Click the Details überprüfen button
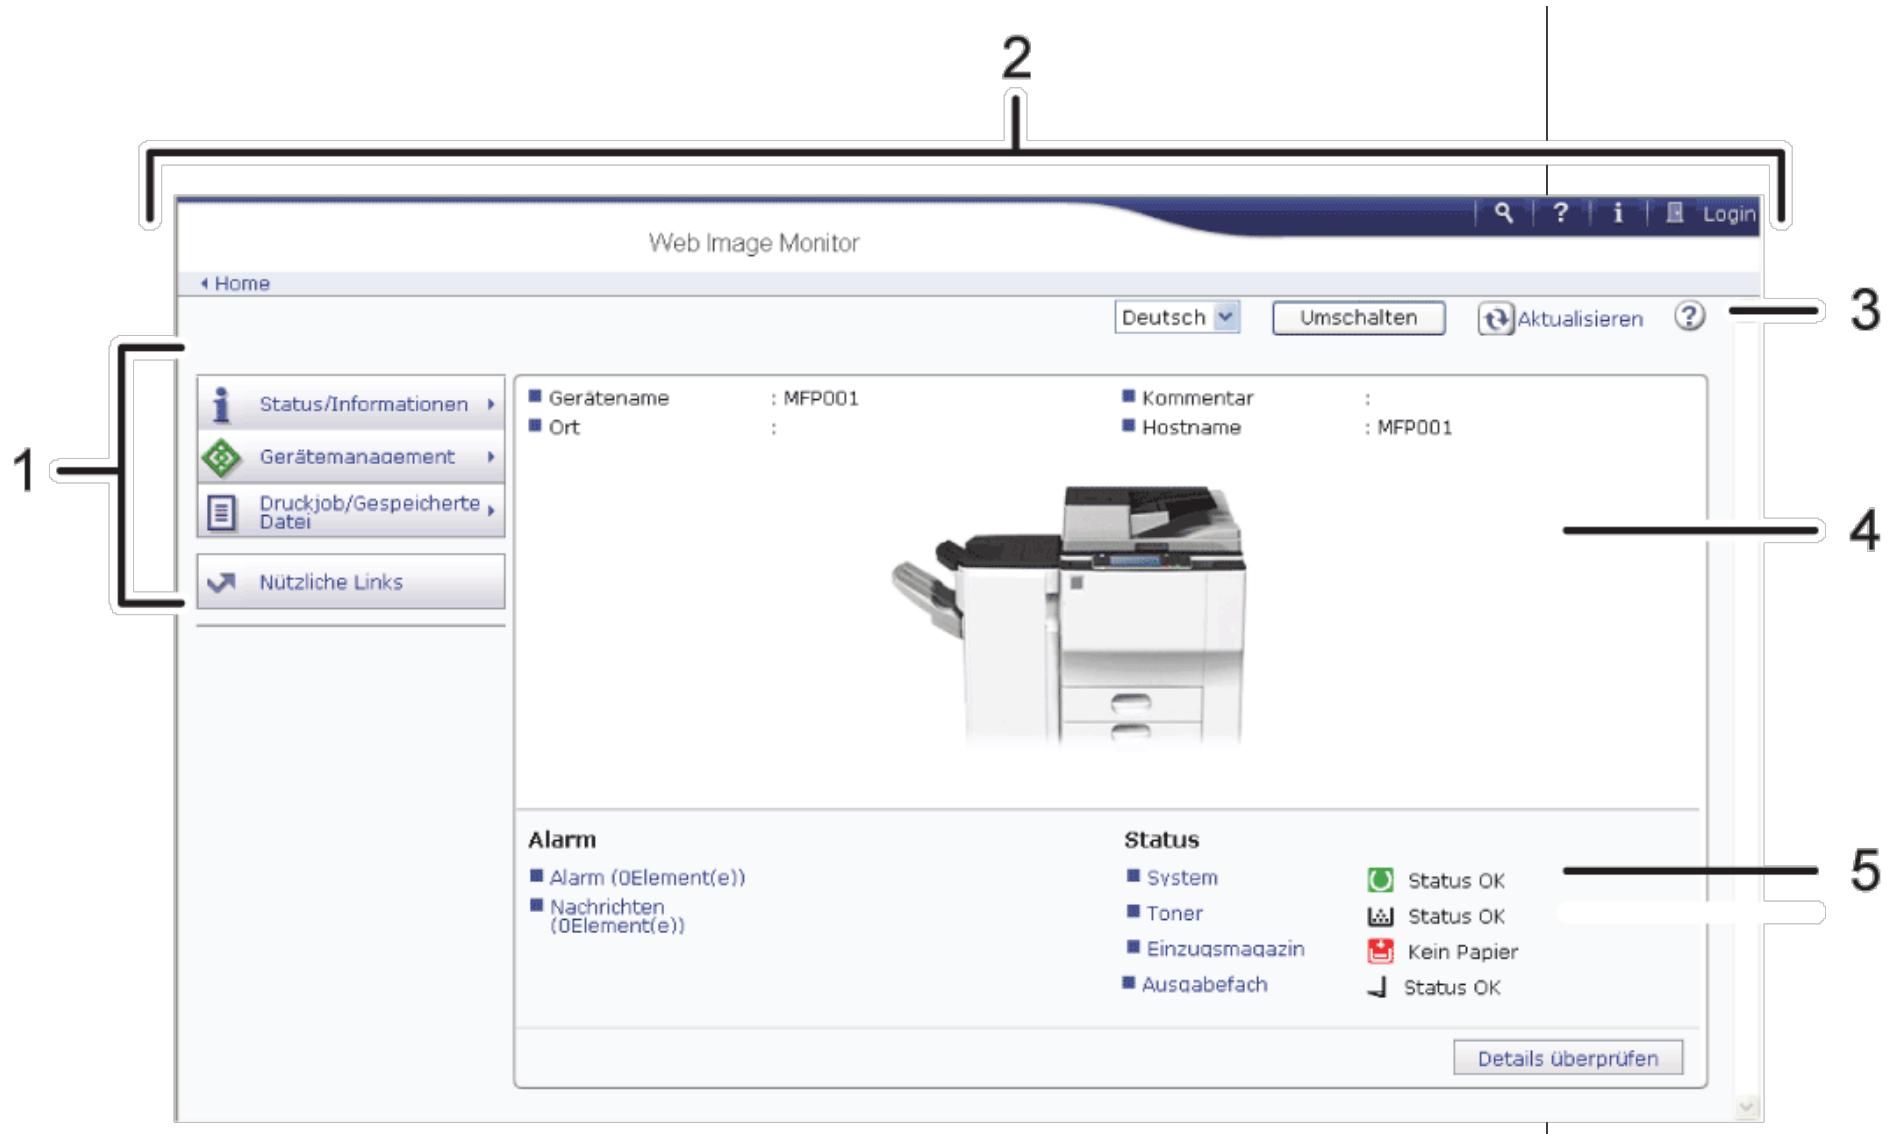Screen dimensions: 1901x1134 coord(1568,1058)
